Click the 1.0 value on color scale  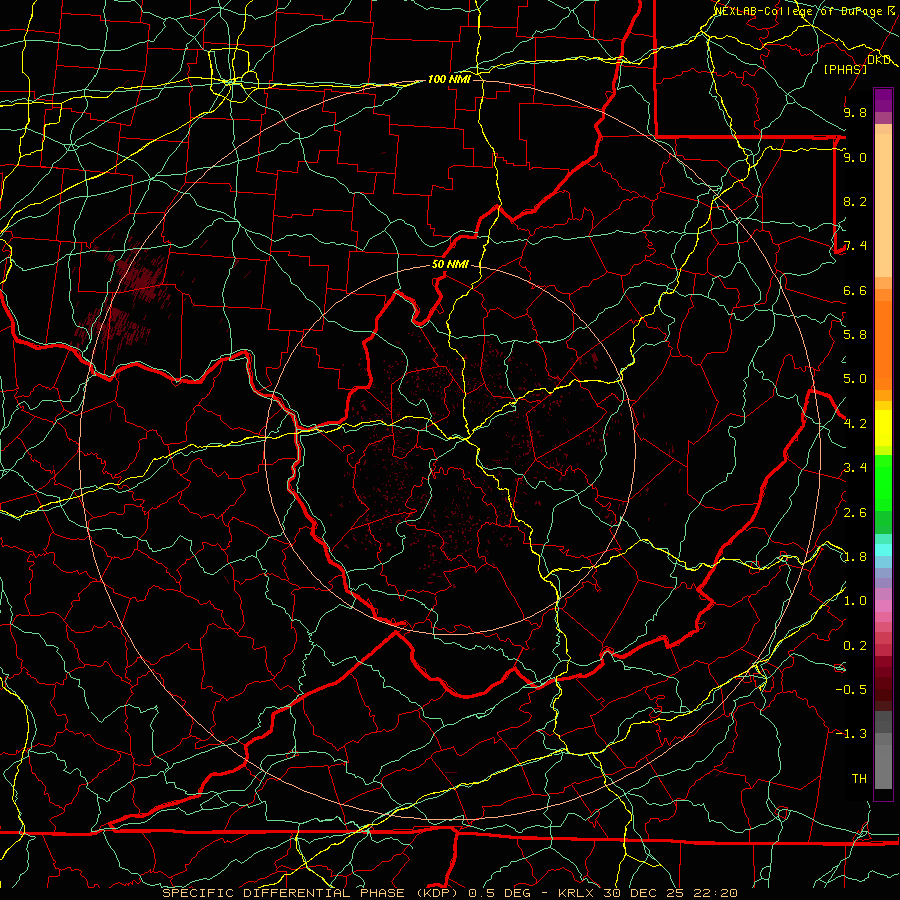click(855, 601)
